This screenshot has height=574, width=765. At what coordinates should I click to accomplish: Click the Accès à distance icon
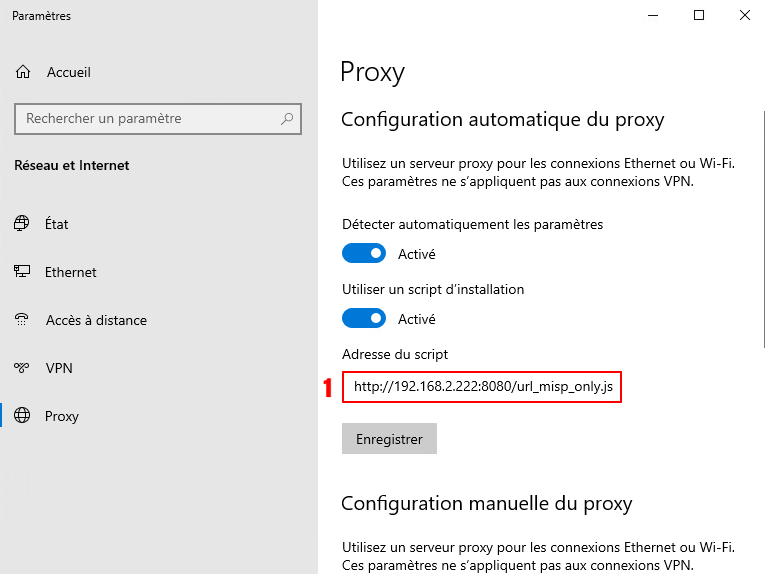22,320
